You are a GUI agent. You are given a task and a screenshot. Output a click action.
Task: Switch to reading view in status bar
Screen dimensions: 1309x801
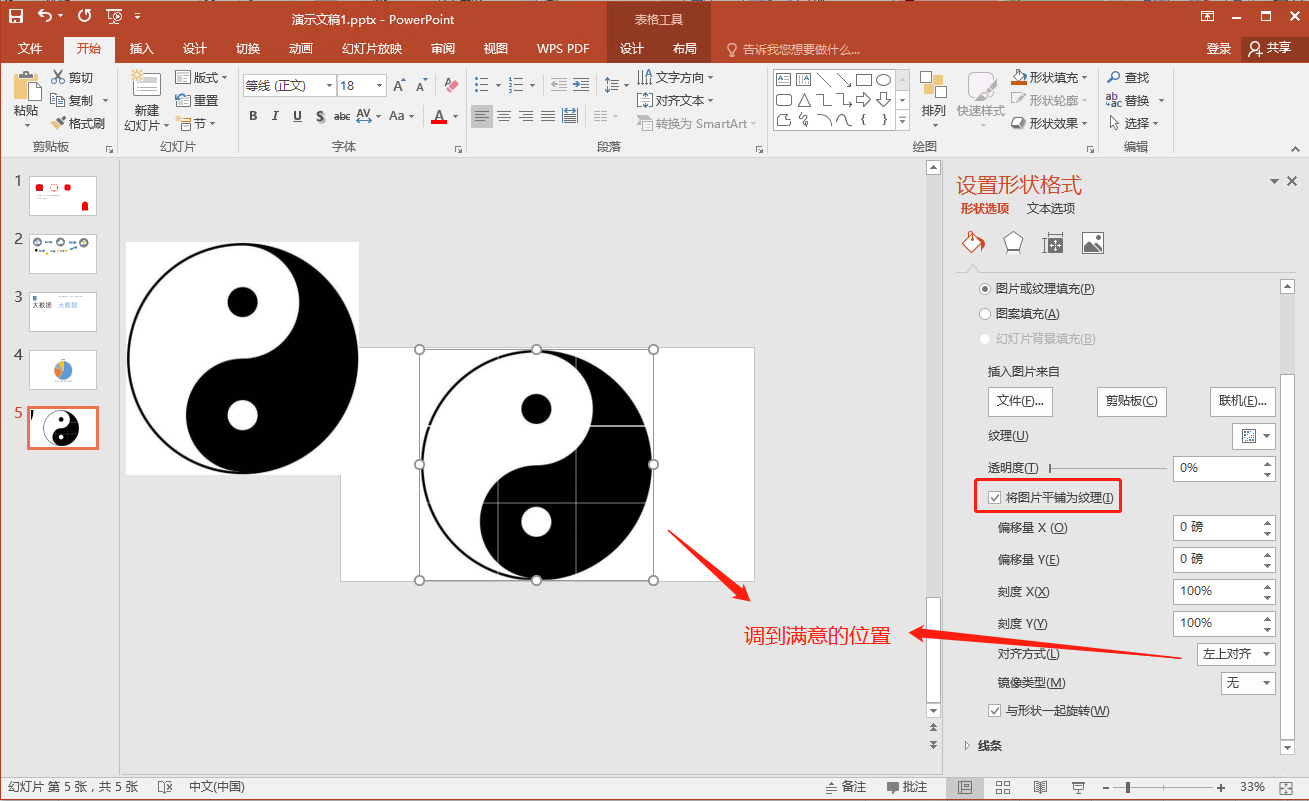[1040, 787]
